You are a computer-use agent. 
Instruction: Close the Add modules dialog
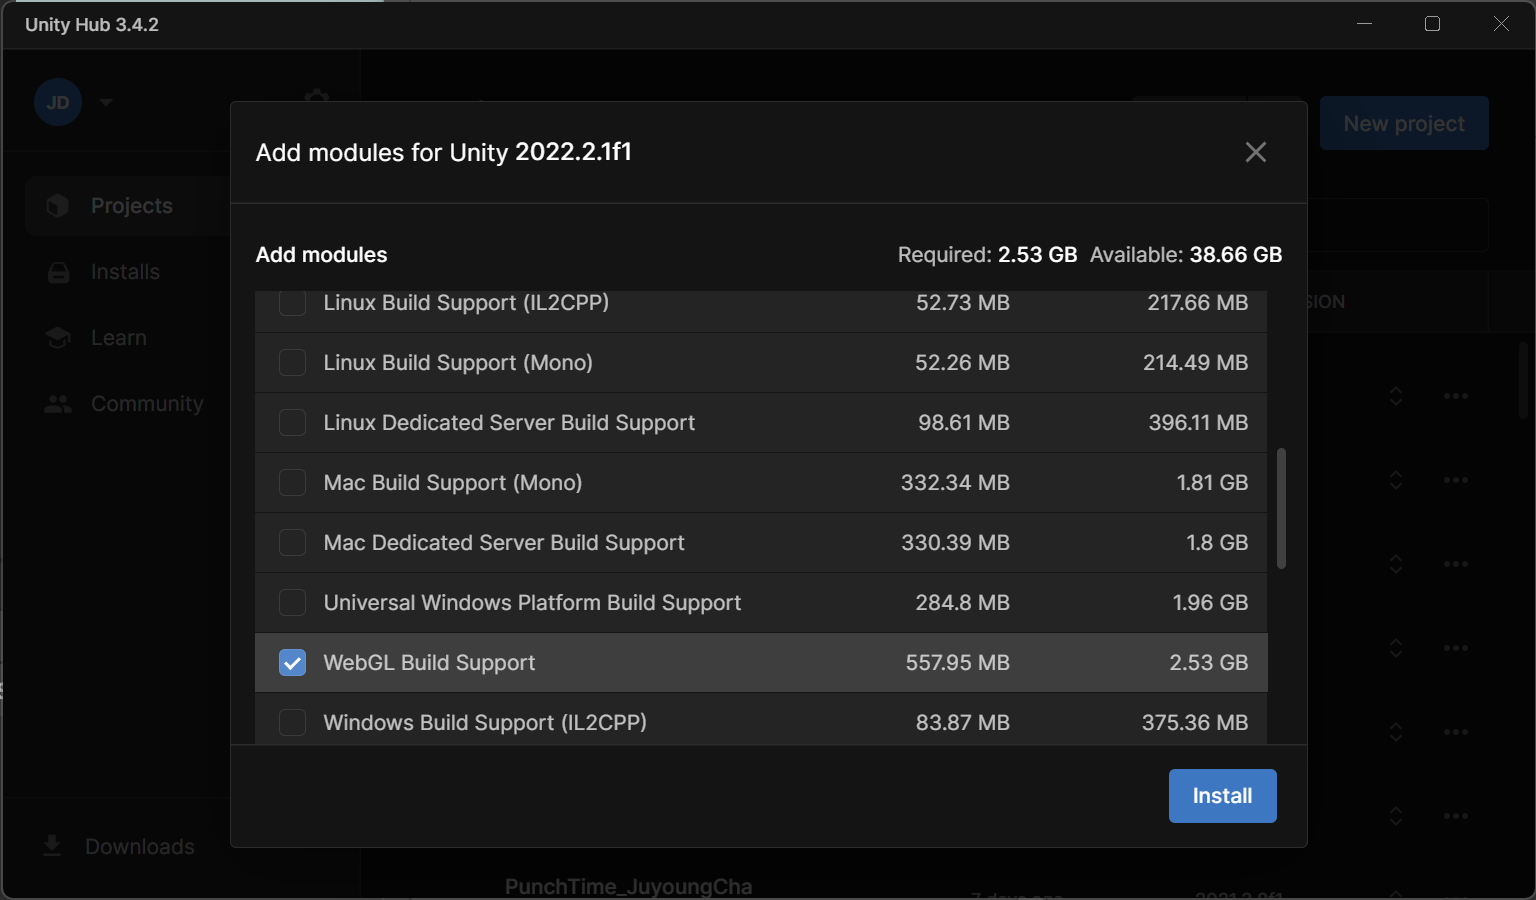1255,152
